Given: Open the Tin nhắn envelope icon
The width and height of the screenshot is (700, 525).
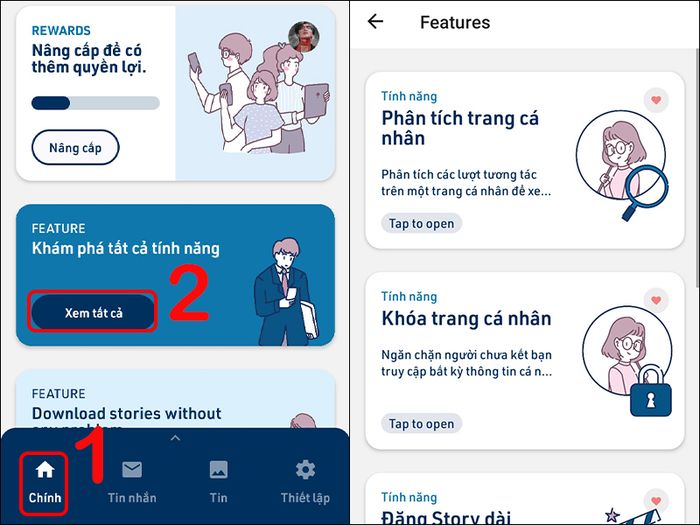Looking at the screenshot, I should click(x=132, y=470).
